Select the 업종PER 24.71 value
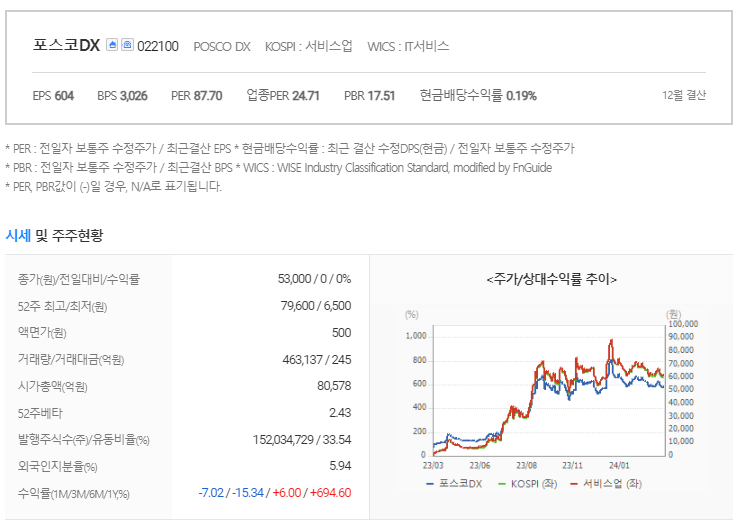Viewport: 740px width, 522px height. (x=283, y=96)
